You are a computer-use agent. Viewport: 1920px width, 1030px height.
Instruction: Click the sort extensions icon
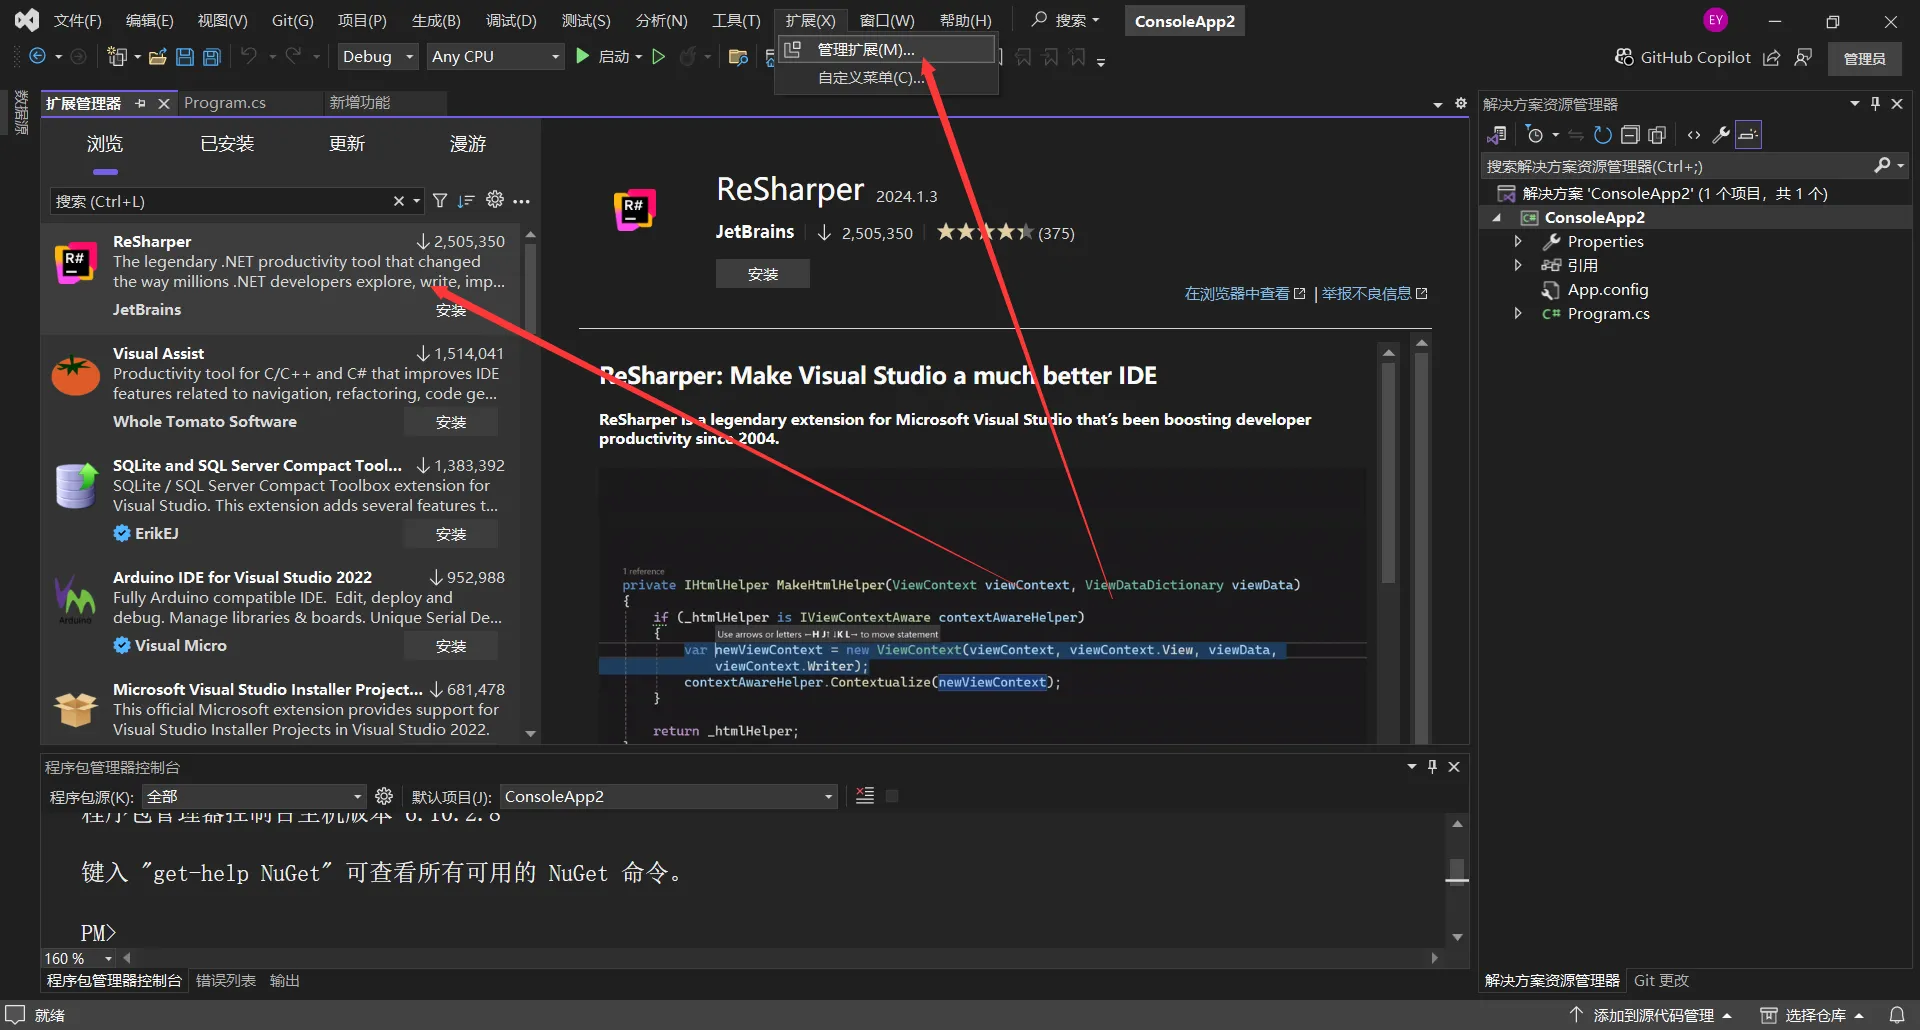pos(466,201)
